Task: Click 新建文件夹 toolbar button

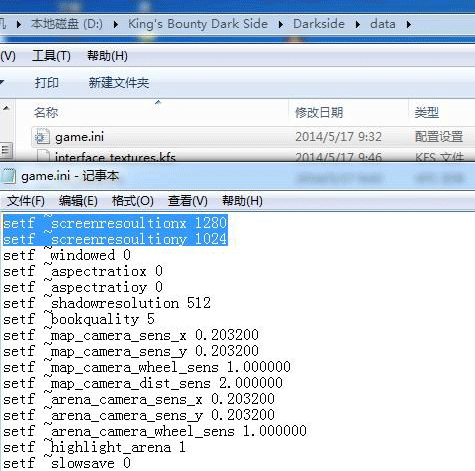Action: tap(119, 82)
